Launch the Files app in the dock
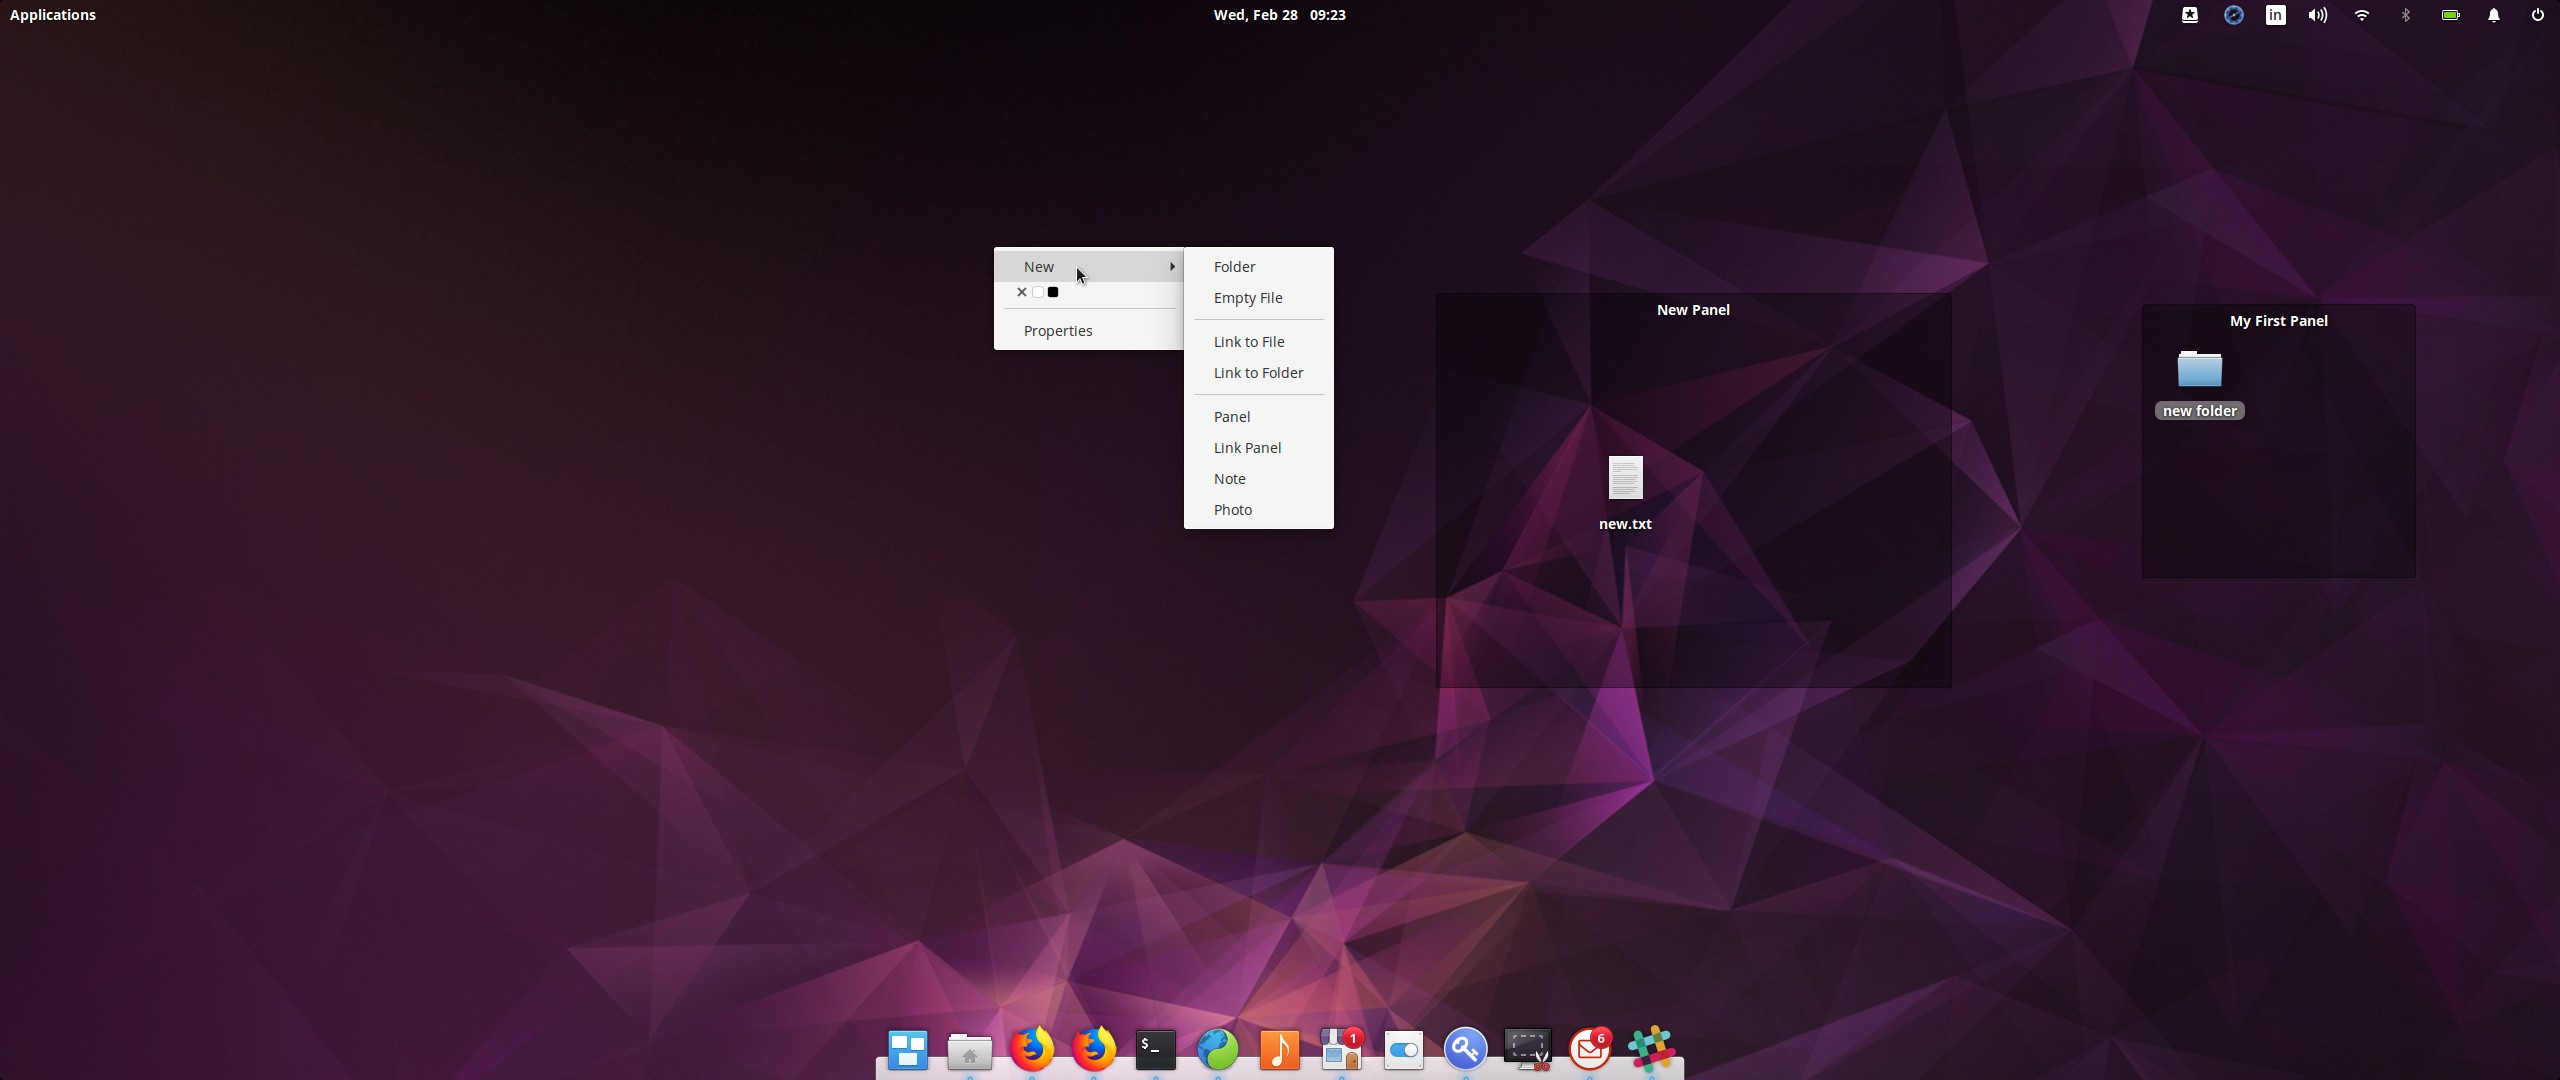 (x=970, y=1050)
